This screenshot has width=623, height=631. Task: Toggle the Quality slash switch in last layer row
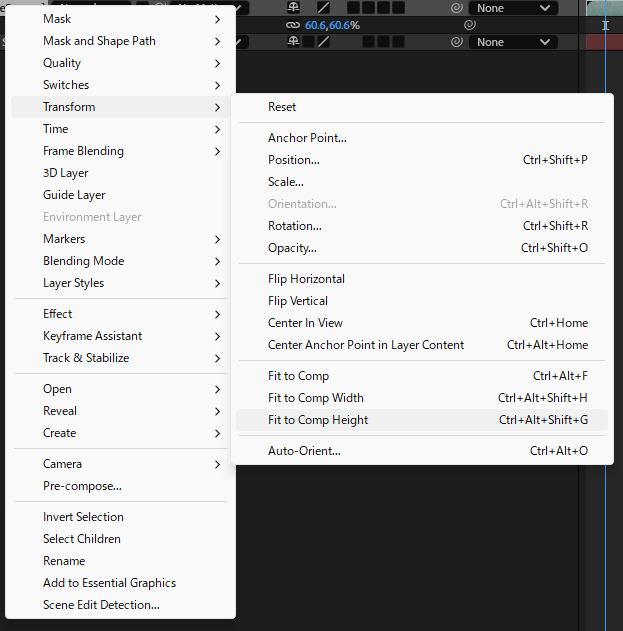coord(324,41)
